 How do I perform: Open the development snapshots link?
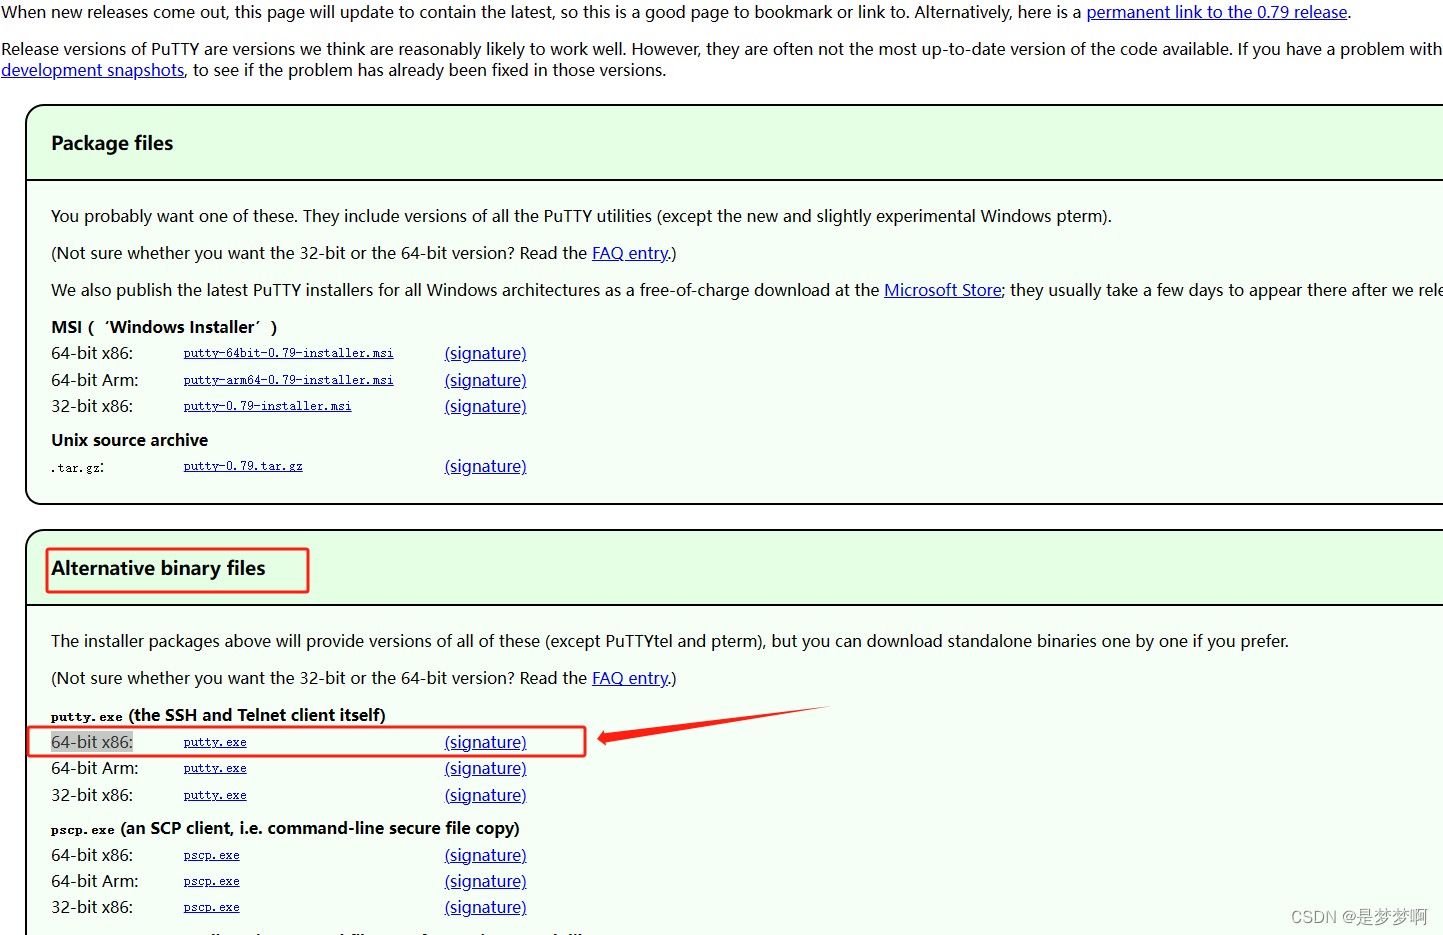point(93,70)
